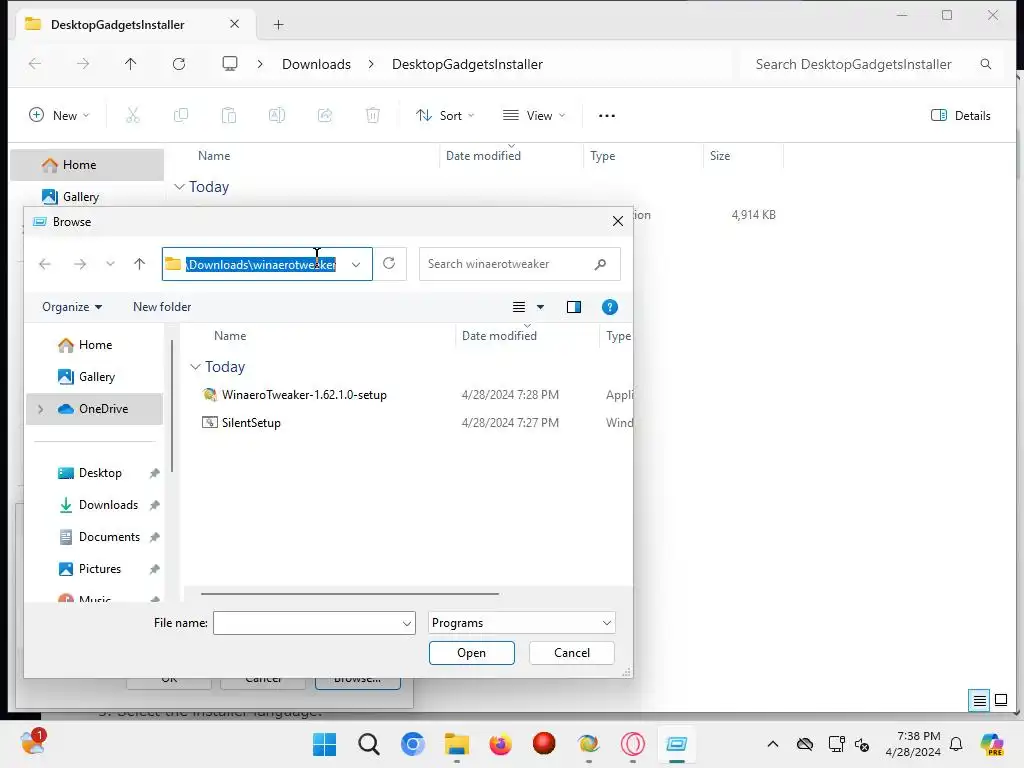Viewport: 1024px width, 768px height.
Task: Open taskbar Search
Action: pyautogui.click(x=368, y=744)
